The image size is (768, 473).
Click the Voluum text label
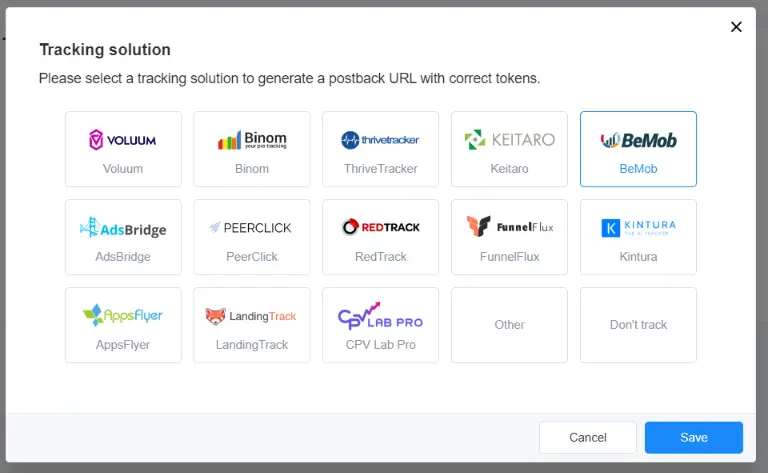pyautogui.click(x=123, y=169)
